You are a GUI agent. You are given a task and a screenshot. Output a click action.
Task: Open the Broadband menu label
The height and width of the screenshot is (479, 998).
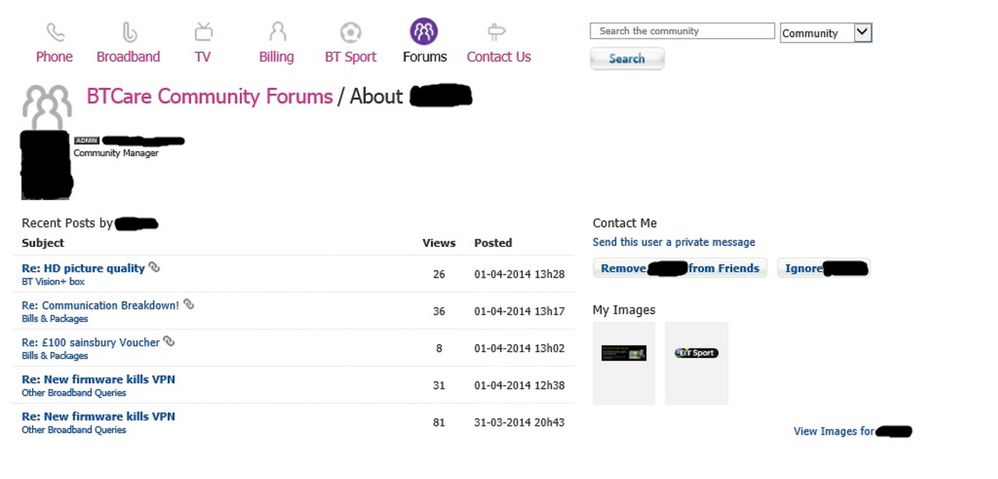coord(128,57)
